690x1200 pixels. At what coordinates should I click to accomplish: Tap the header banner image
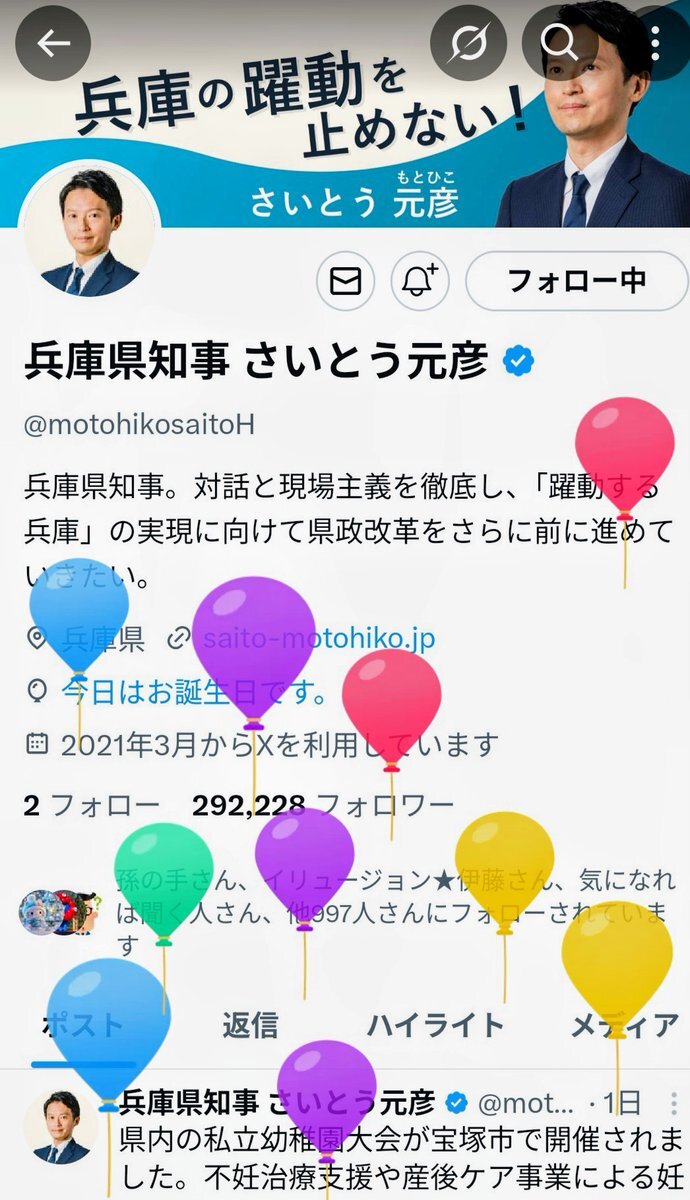[x=345, y=113]
